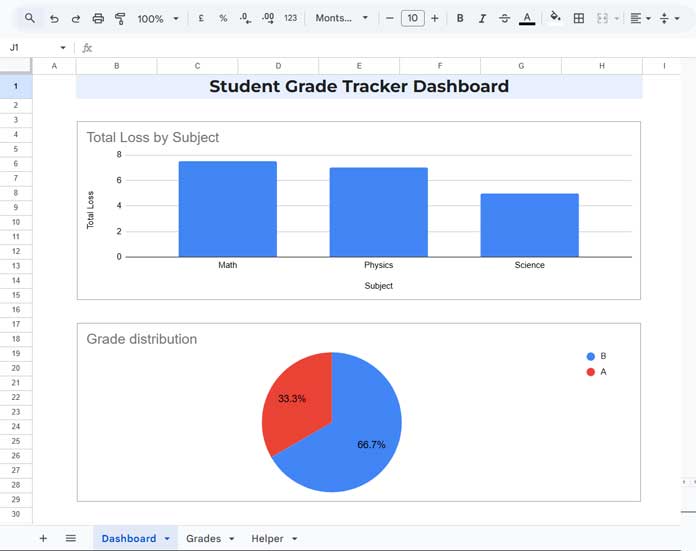Click the Grade distribution chart title
This screenshot has width=696, height=551.
tap(142, 339)
